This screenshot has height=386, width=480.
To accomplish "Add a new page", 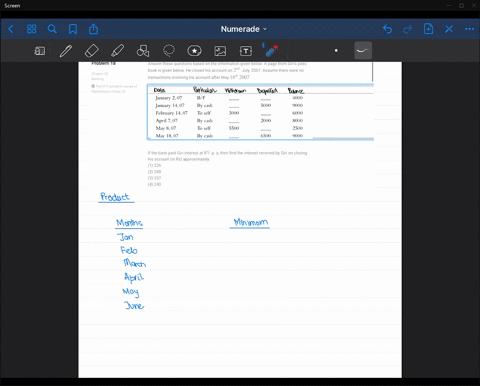I will tap(428, 29).
